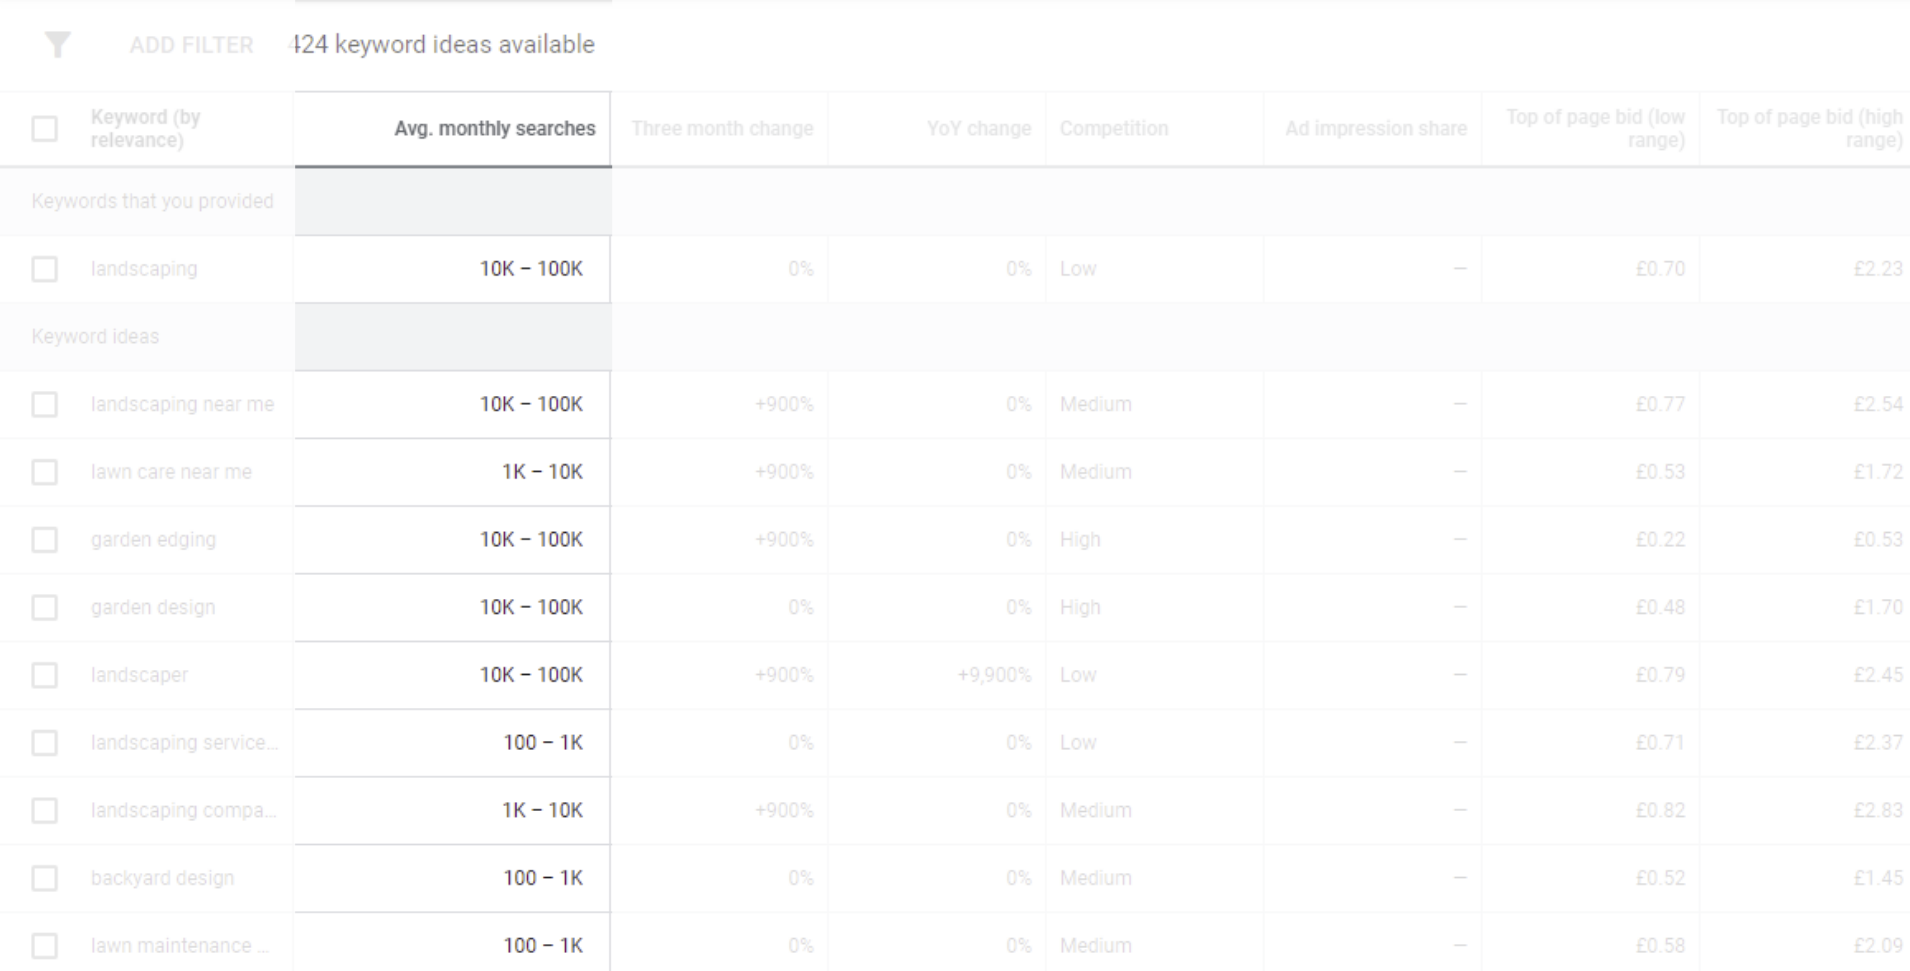Check the 'garden design' checkbox

pyautogui.click(x=44, y=607)
